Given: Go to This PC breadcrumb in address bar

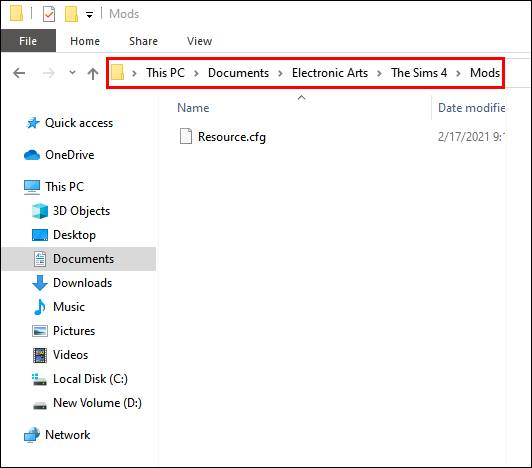Looking at the screenshot, I should 166,73.
